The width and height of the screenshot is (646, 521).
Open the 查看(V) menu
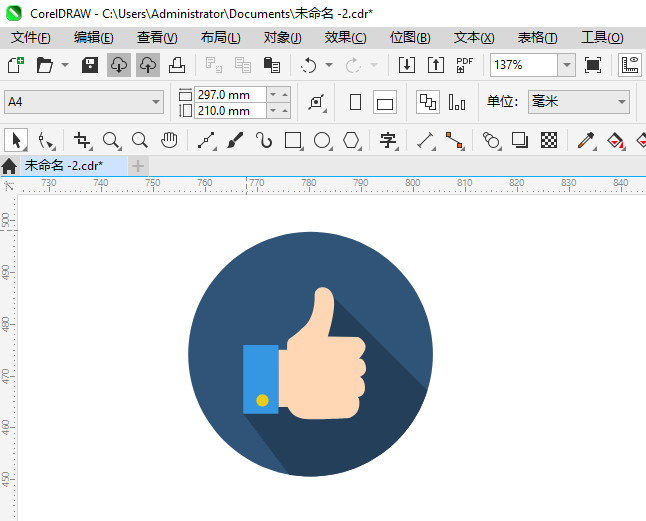coord(157,37)
